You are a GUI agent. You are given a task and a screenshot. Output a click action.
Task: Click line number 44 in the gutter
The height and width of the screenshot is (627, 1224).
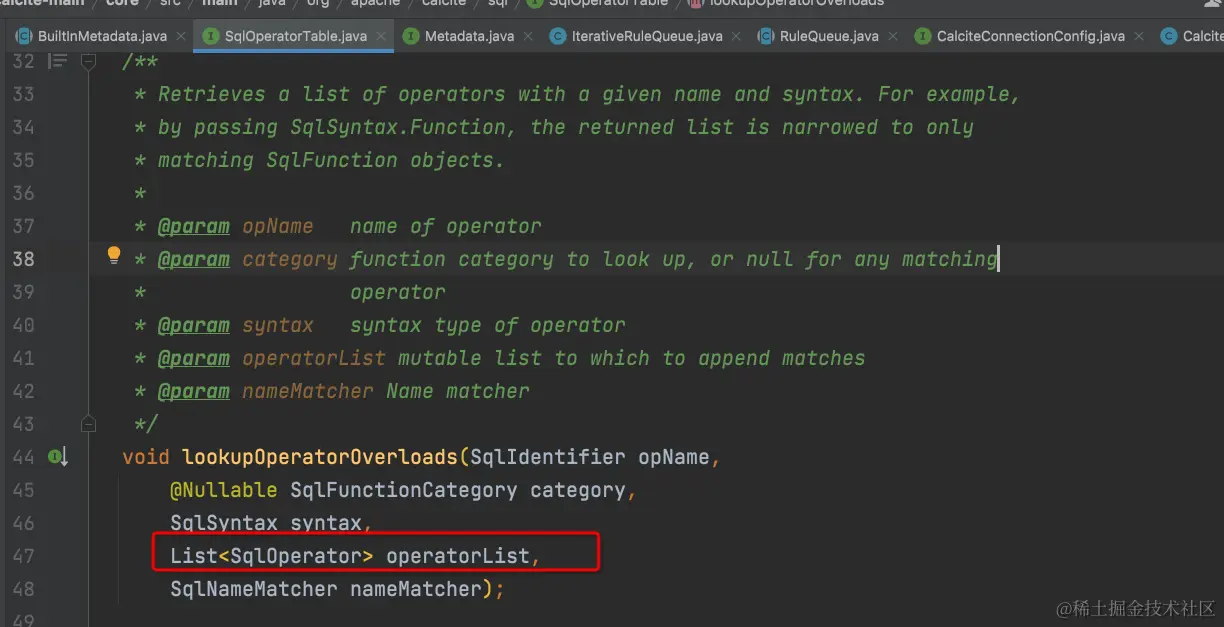pos(23,457)
